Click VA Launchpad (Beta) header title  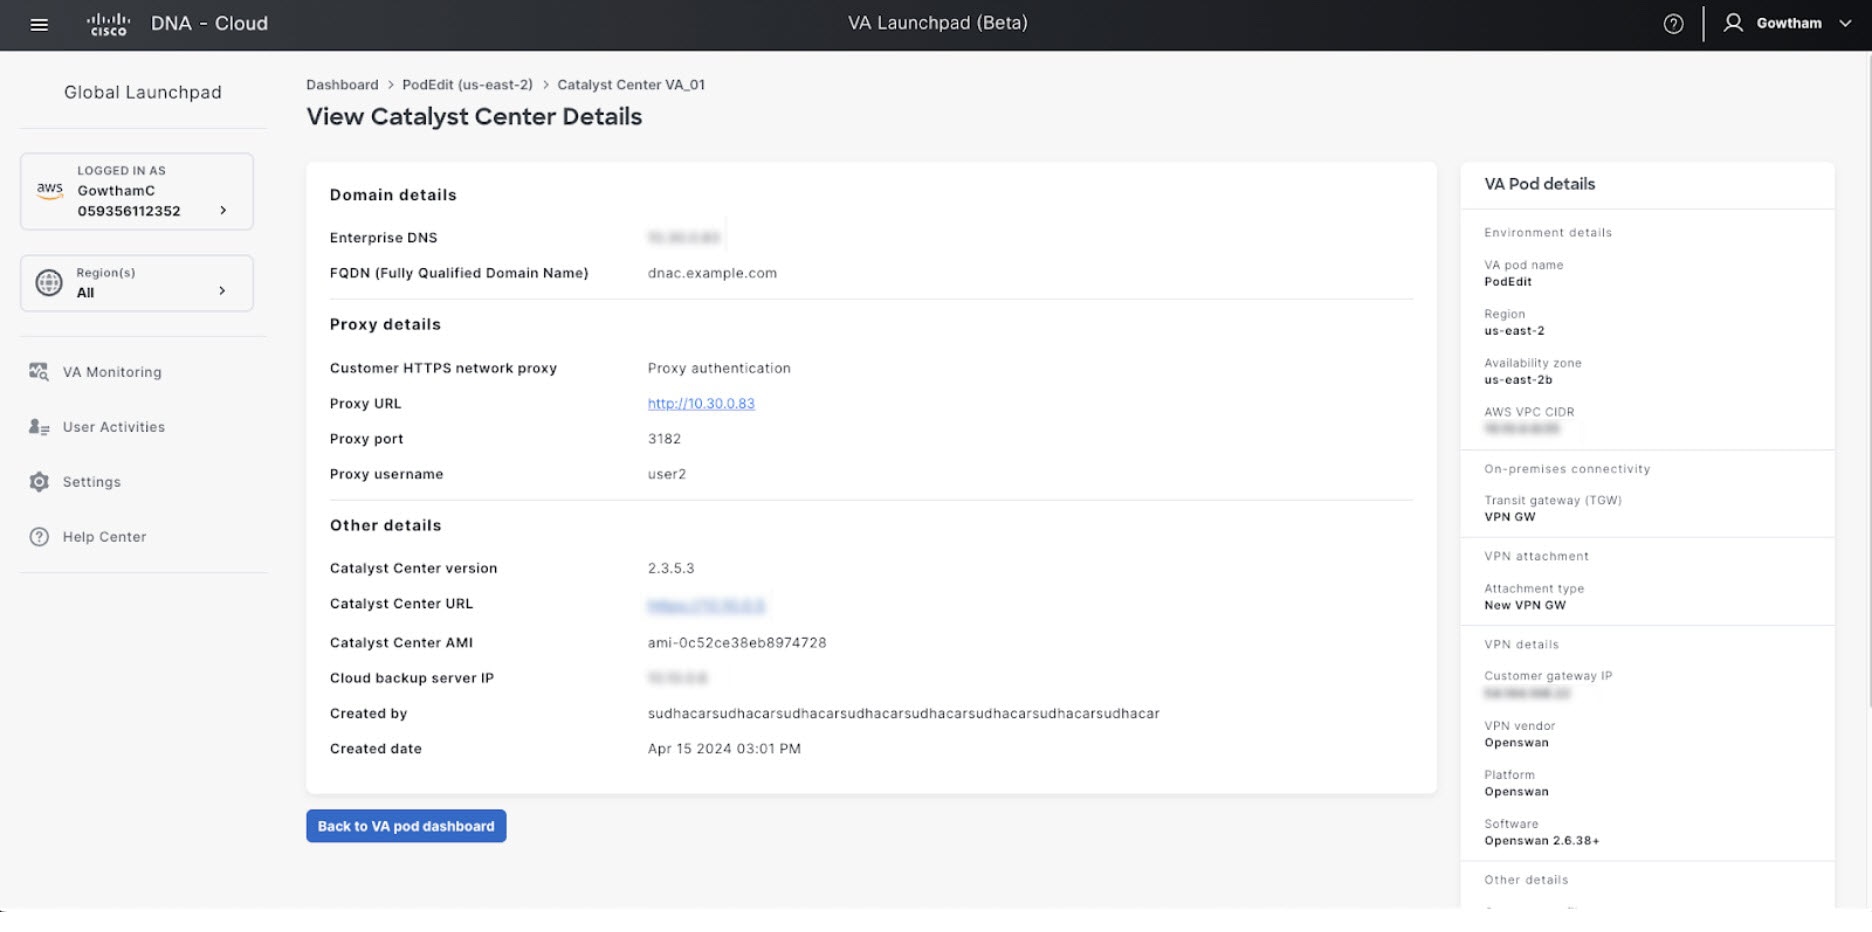tap(938, 23)
